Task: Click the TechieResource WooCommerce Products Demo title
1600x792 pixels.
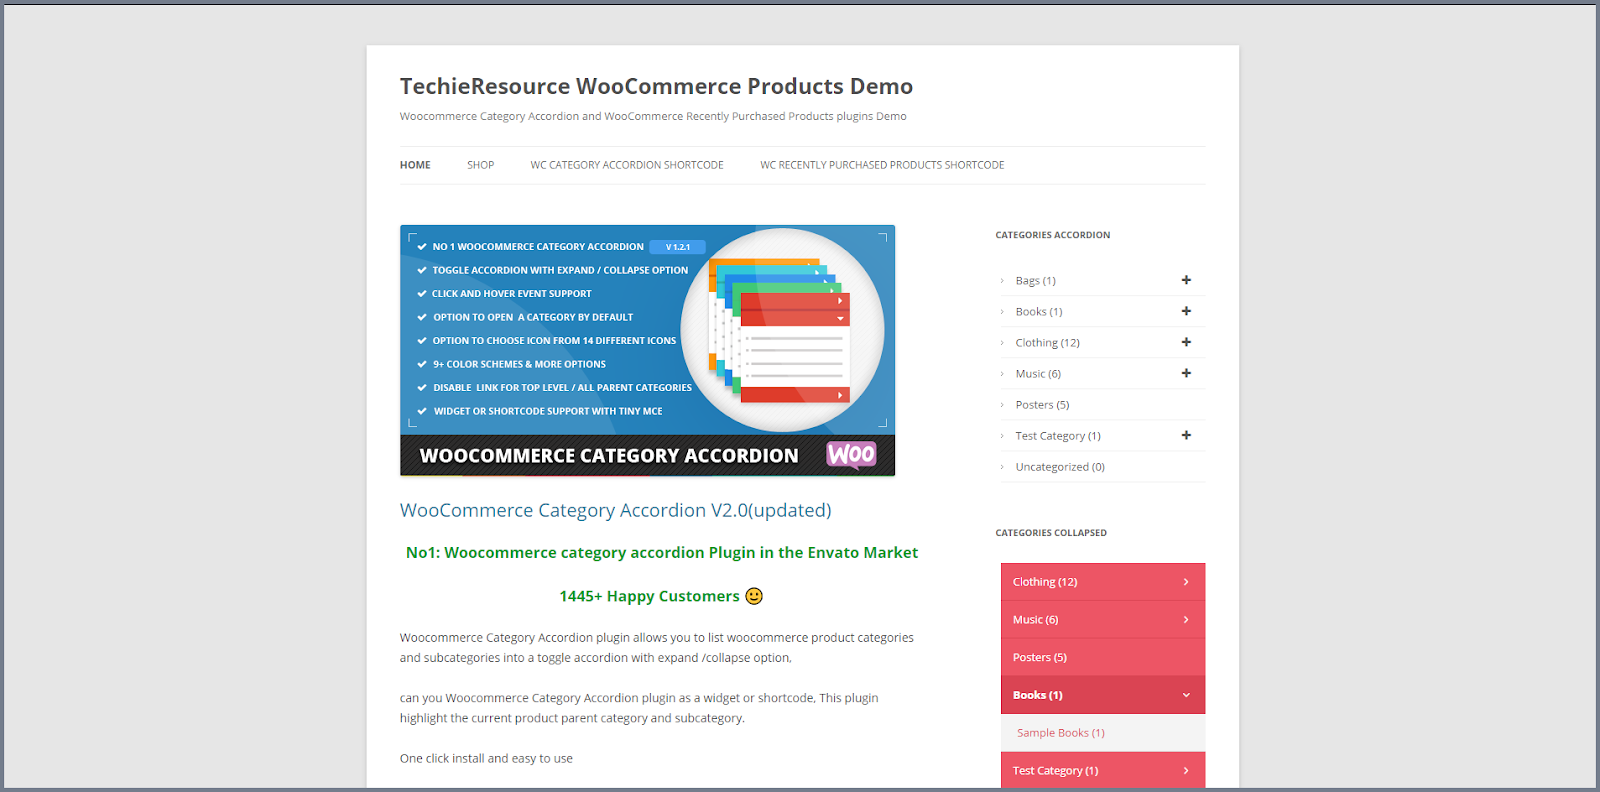Action: pos(656,86)
